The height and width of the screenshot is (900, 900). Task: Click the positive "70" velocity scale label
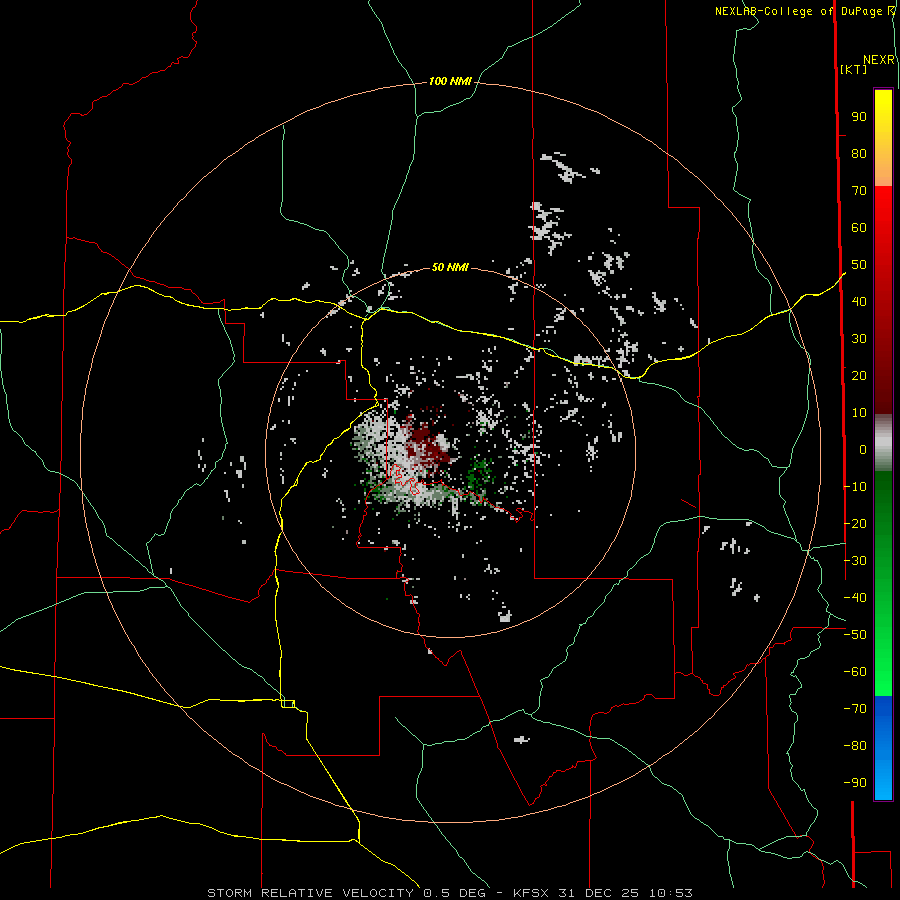(859, 191)
